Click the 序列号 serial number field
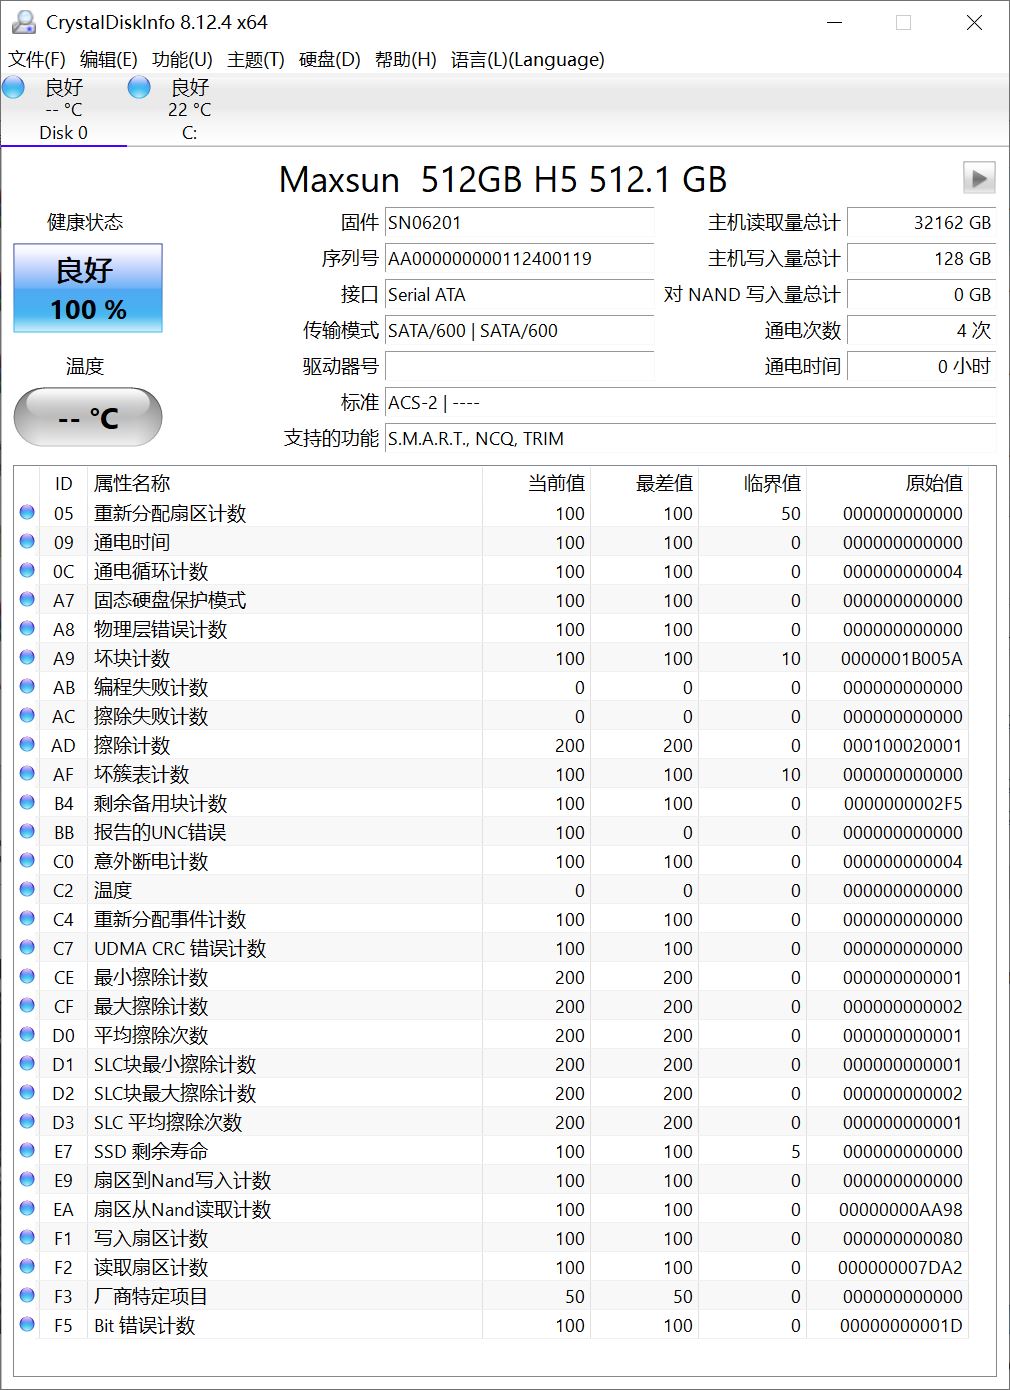Image resolution: width=1010 pixels, height=1390 pixels. coord(519,259)
